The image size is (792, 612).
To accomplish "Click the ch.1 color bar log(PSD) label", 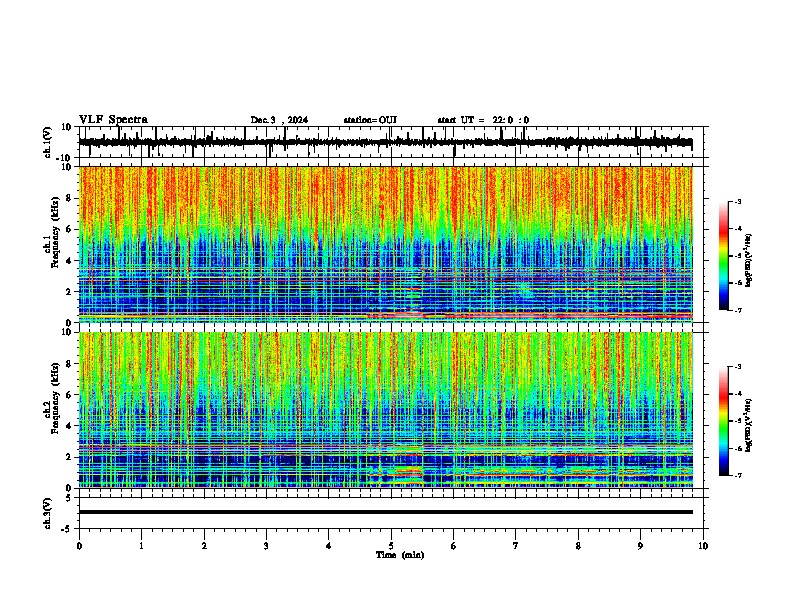I will click(748, 261).
